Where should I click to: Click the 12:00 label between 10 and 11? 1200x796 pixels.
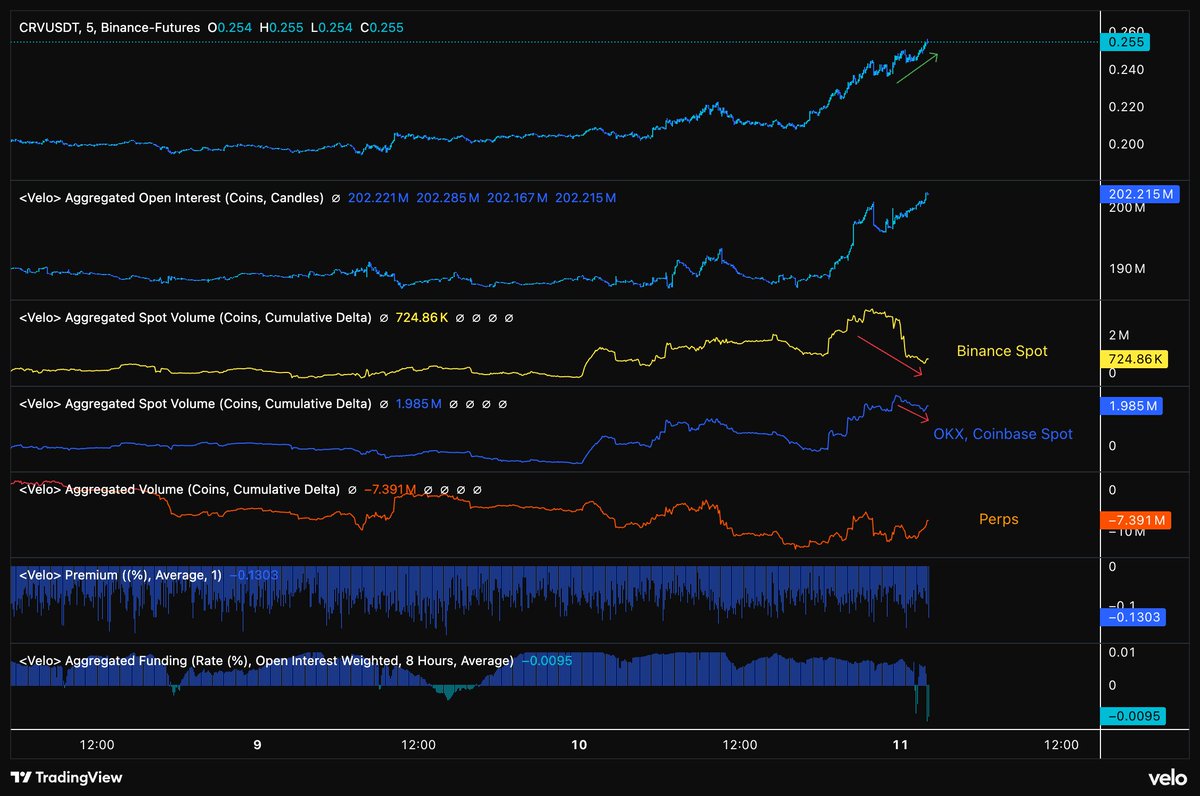pos(740,745)
